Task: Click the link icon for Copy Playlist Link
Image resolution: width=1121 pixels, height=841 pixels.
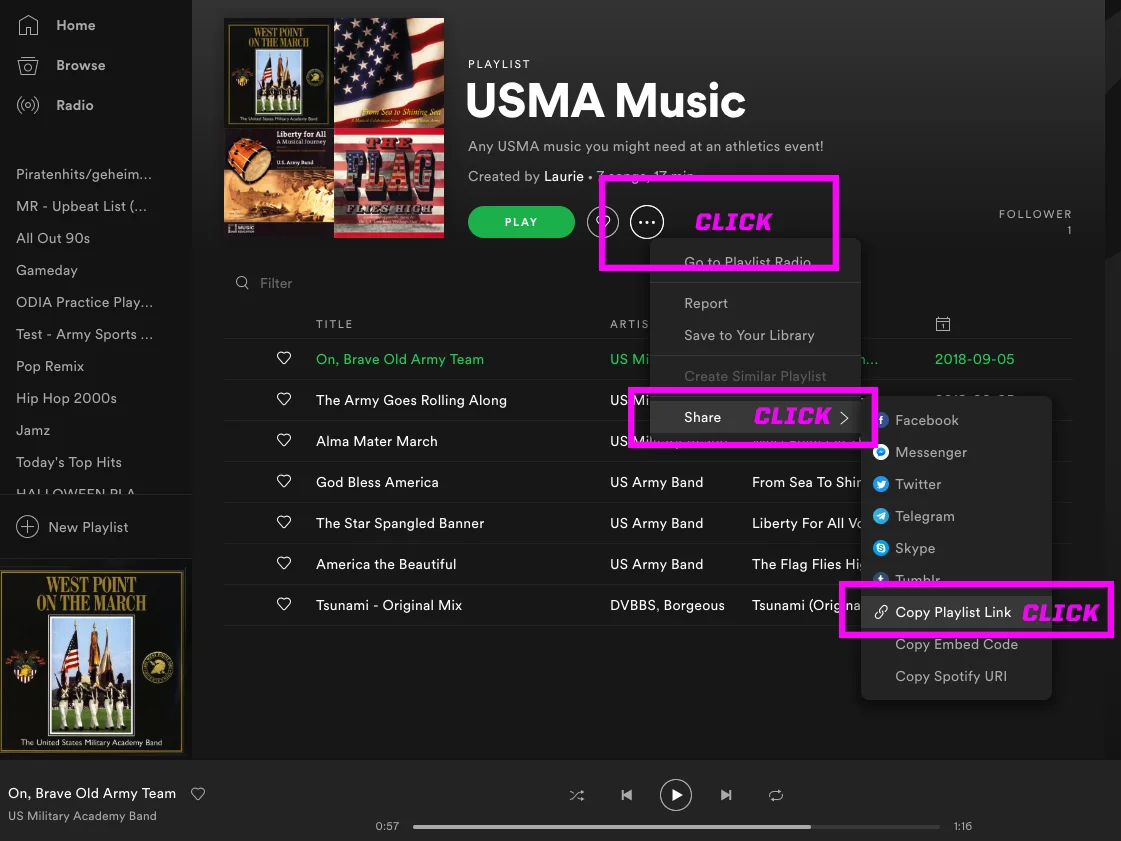Action: tap(881, 612)
